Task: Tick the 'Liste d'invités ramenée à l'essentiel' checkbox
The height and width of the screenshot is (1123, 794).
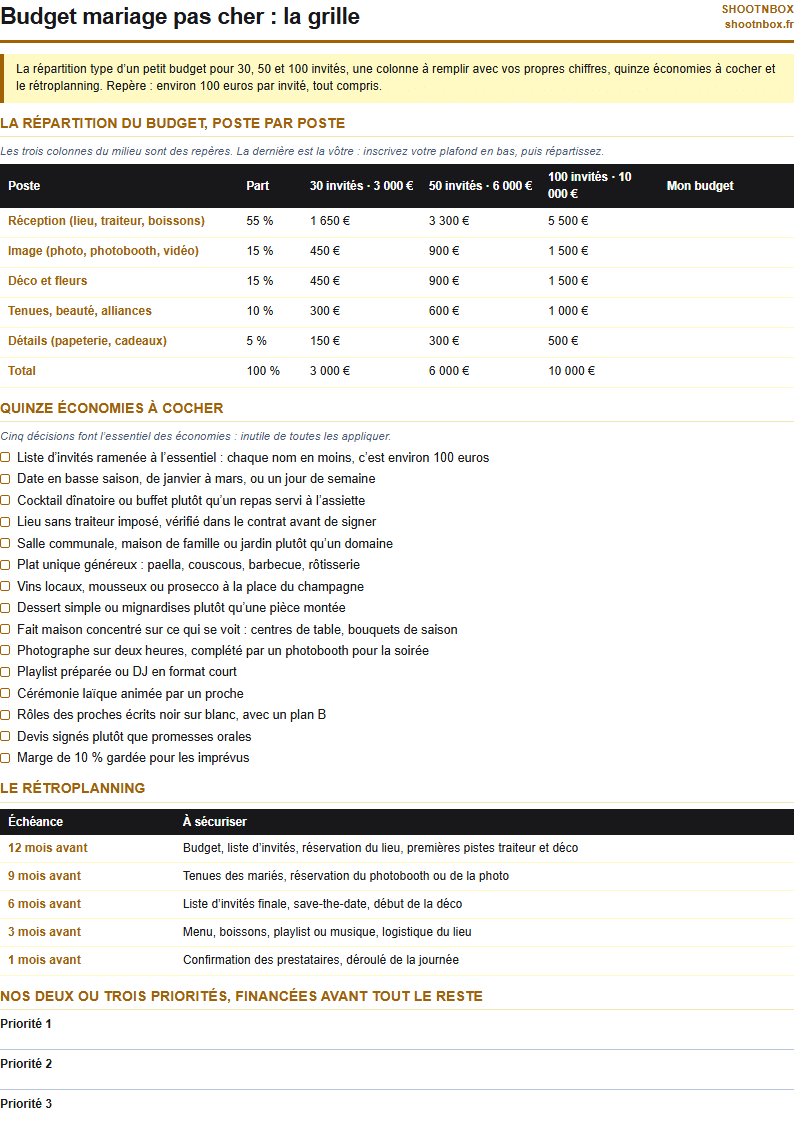Action: [x=5, y=458]
